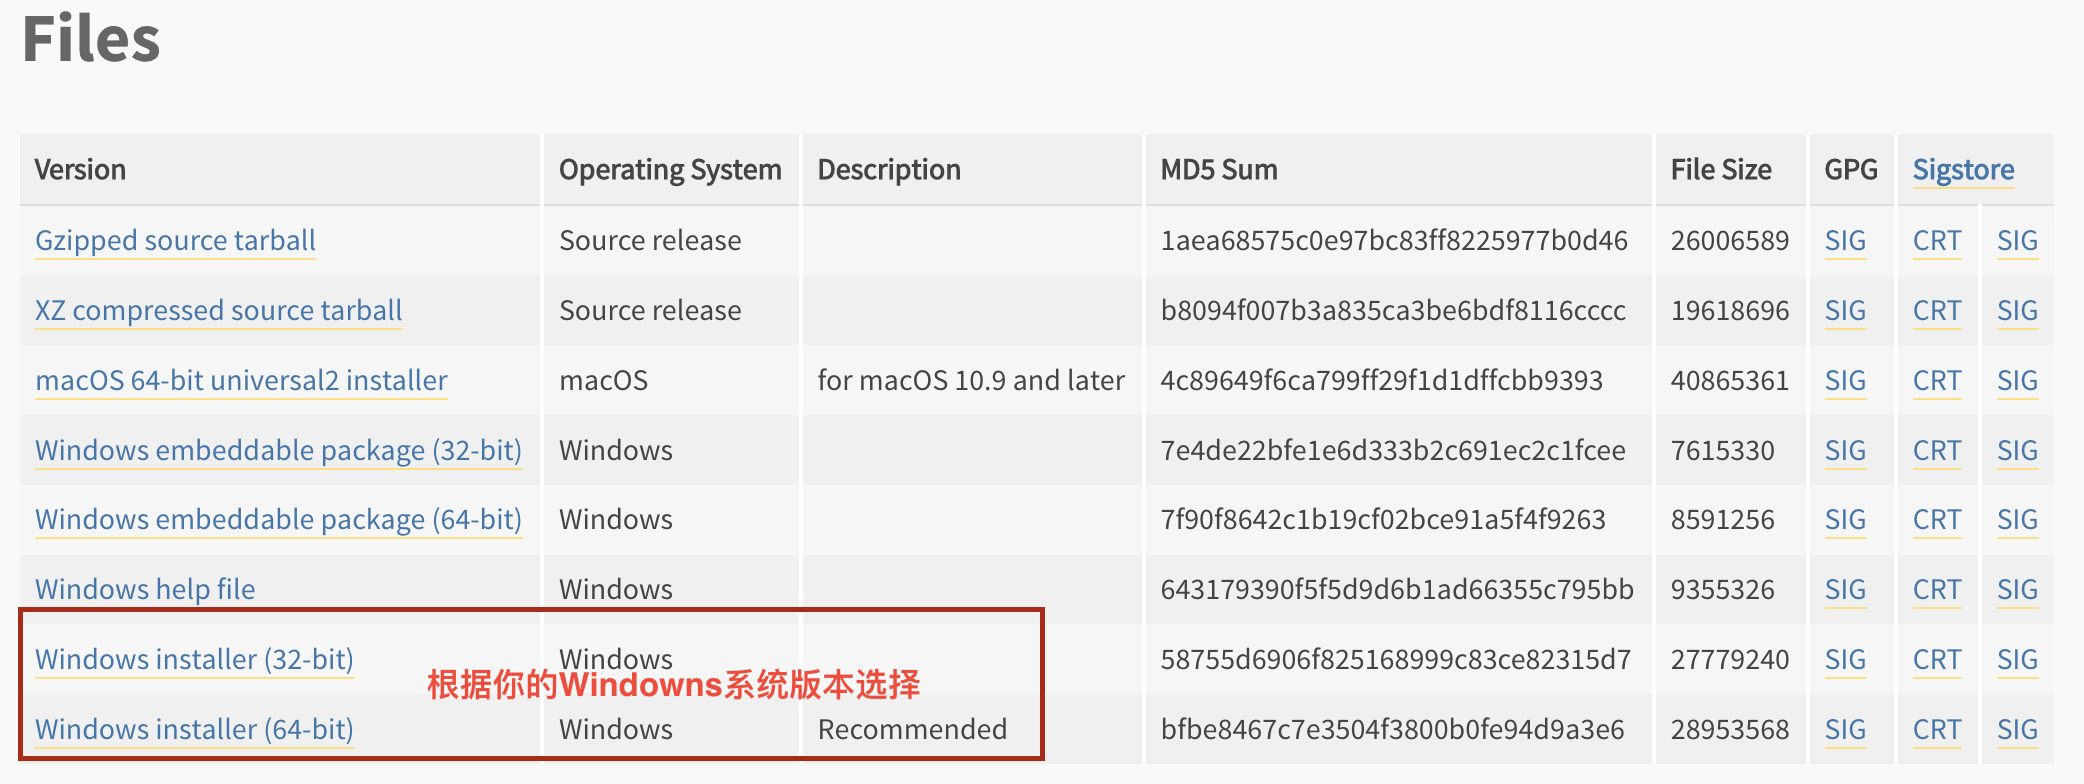Screen dimensions: 2084x784
Task: Click GPG SIG for Gzipped source tarball
Action: coord(1845,241)
